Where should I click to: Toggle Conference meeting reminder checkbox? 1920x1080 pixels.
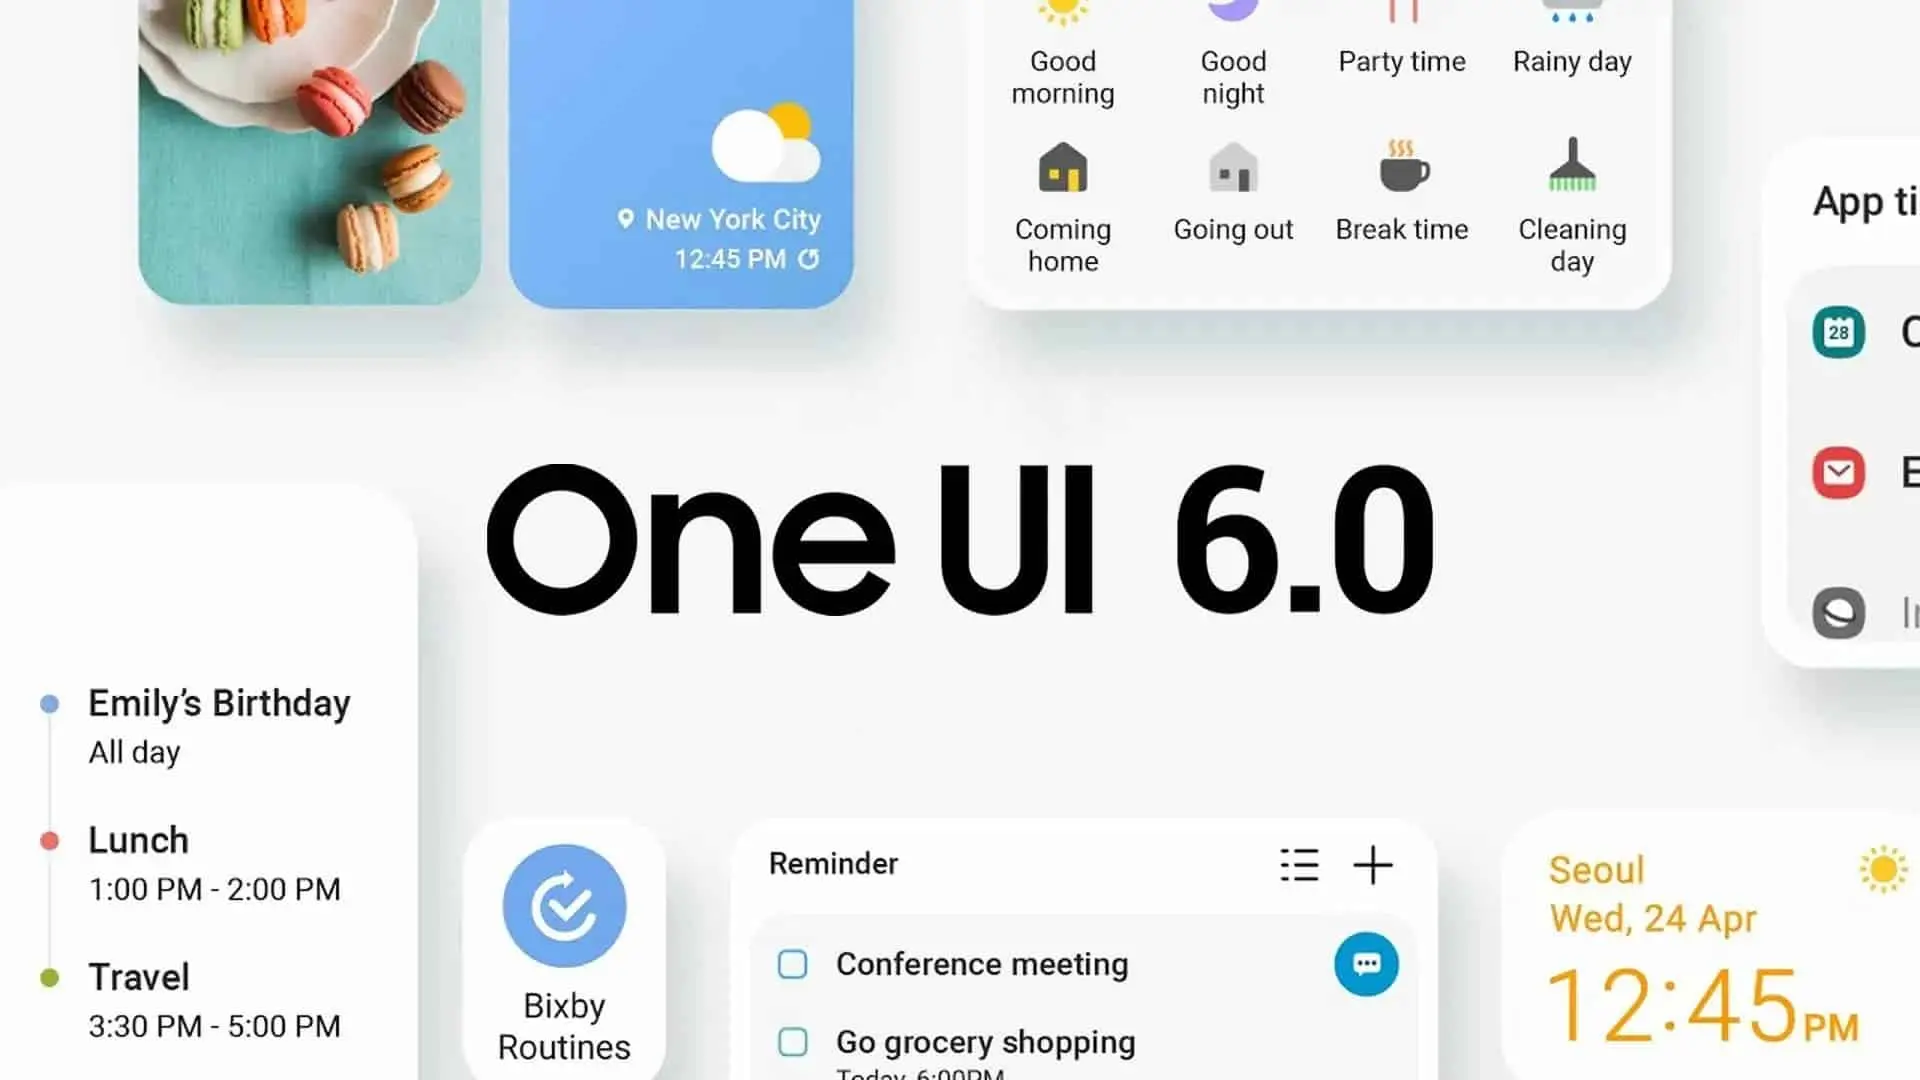coord(793,963)
